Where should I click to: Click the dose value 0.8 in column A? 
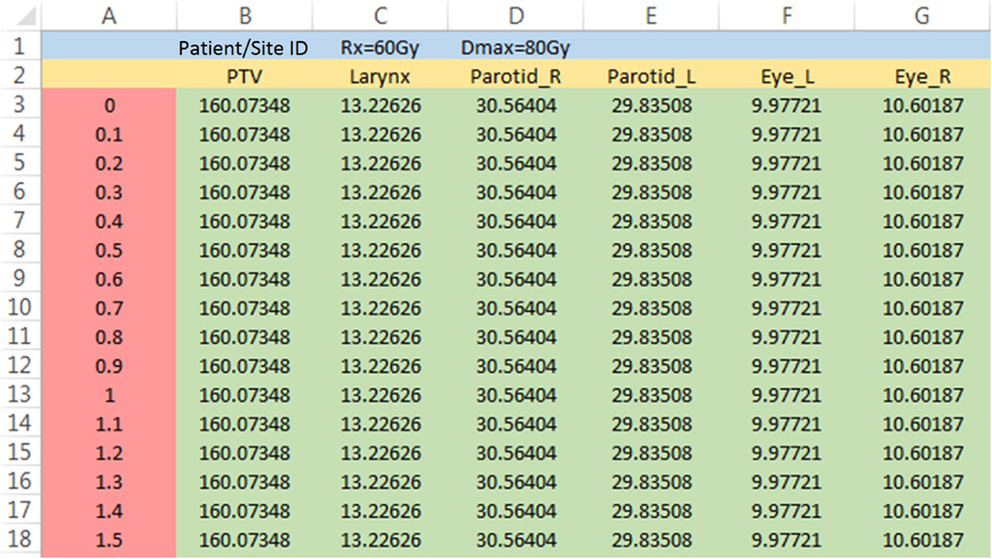[x=109, y=337]
